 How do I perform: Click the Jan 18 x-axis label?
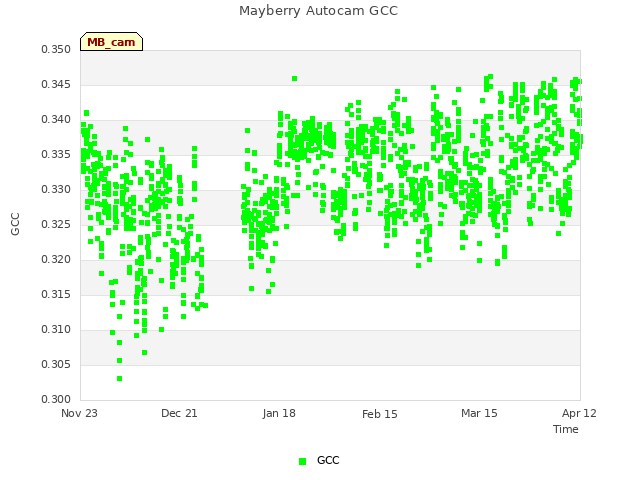(x=279, y=413)
